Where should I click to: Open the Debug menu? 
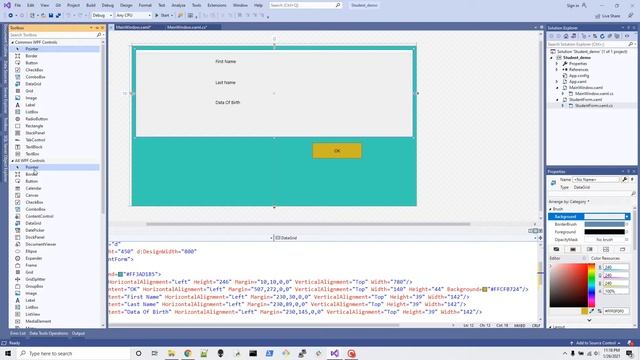[108, 5]
